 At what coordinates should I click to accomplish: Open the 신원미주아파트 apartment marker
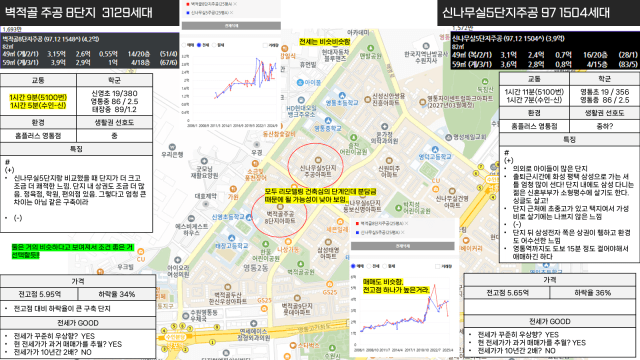point(389,160)
